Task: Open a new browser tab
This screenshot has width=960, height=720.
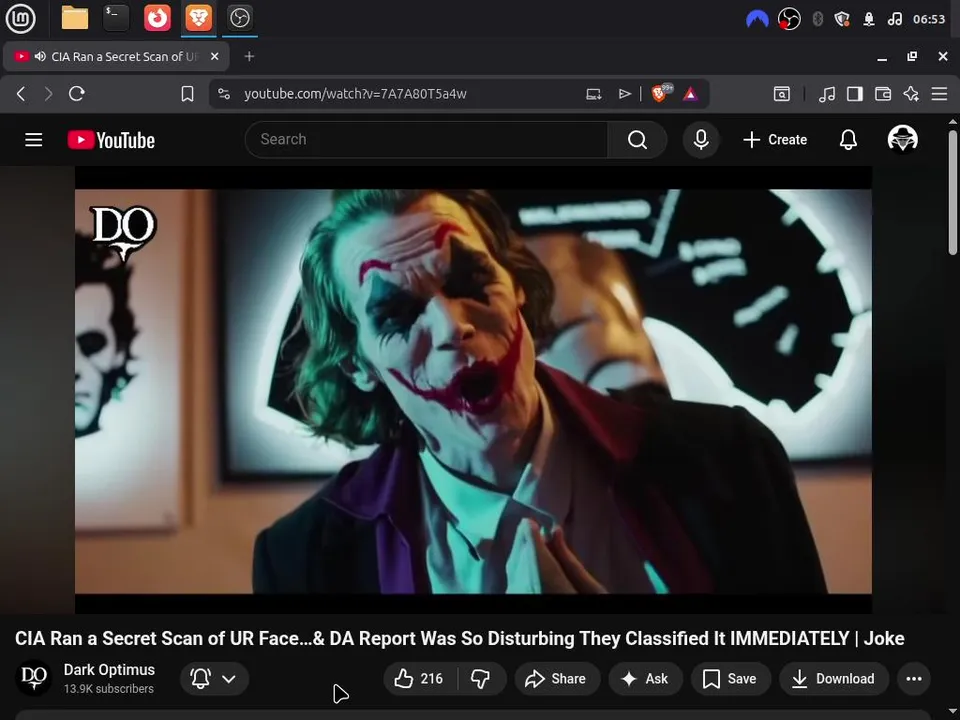Action: point(249,56)
